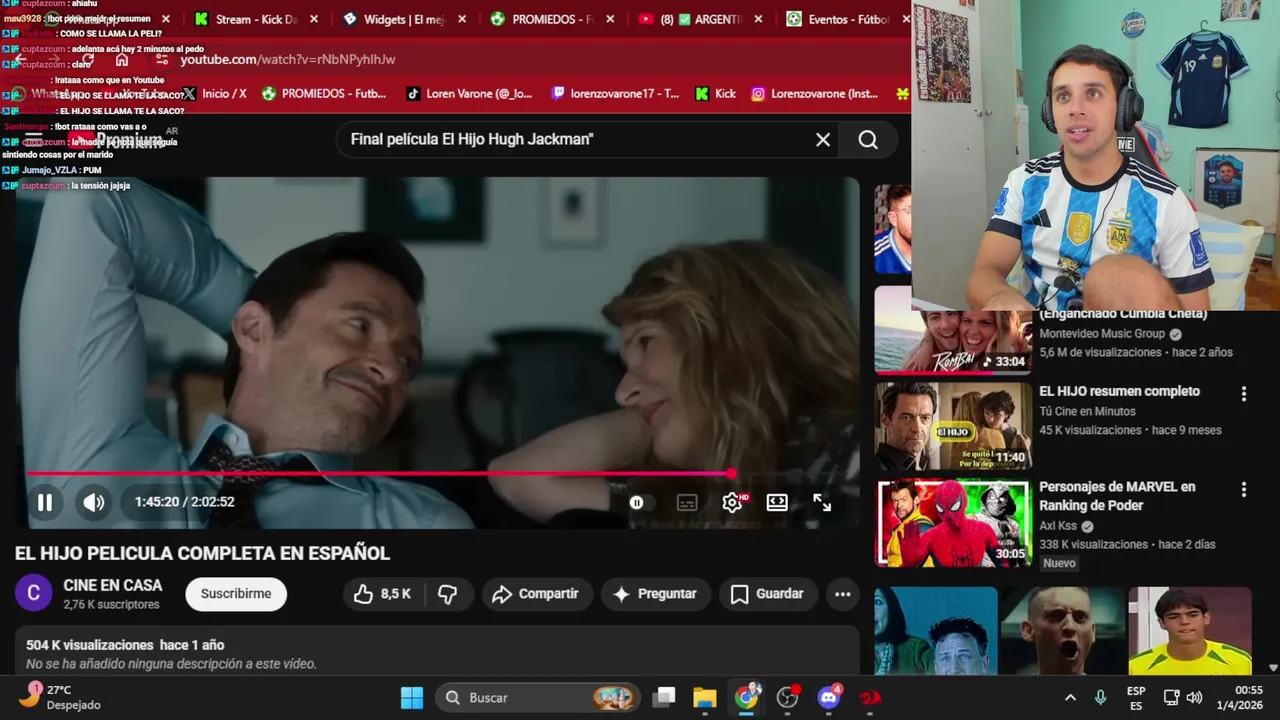
Task: Open the PROMIEDOS browser tab
Action: [x=552, y=19]
